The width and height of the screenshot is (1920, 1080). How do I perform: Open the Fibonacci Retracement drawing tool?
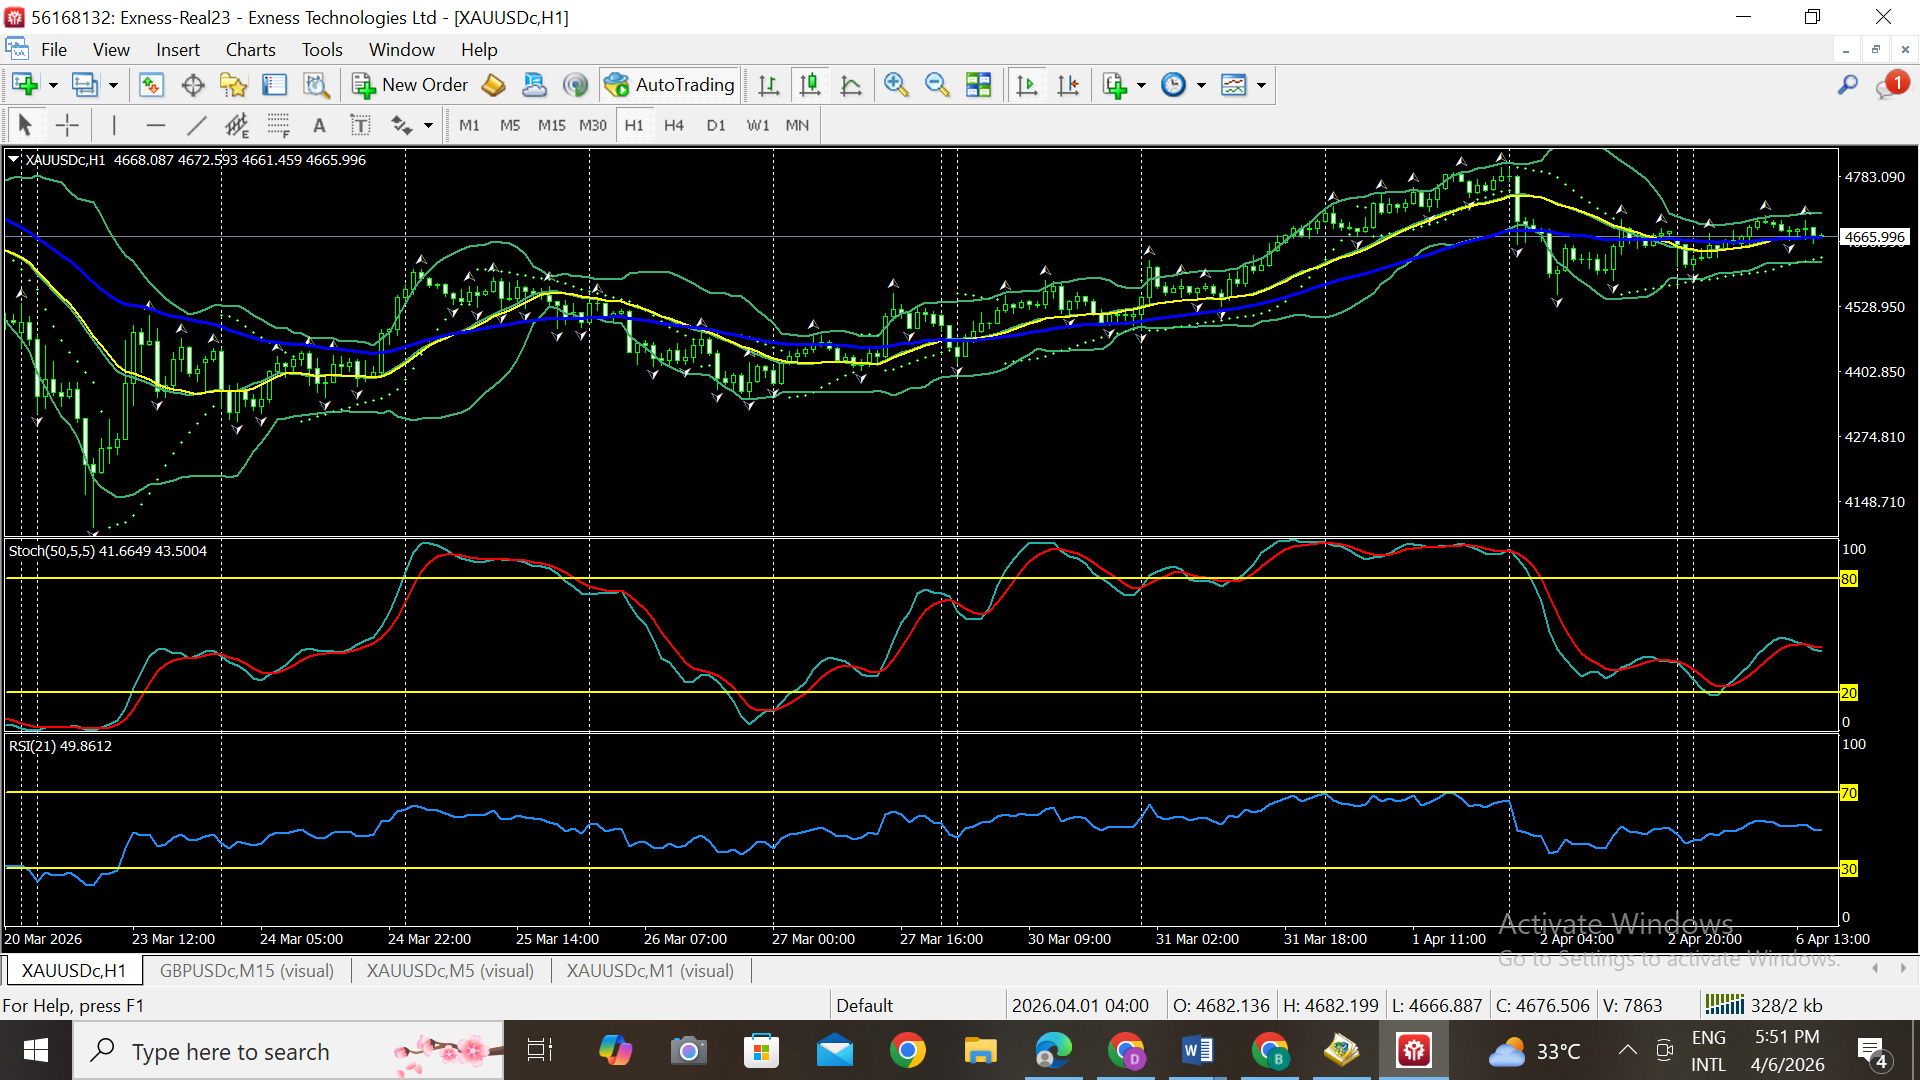(278, 125)
